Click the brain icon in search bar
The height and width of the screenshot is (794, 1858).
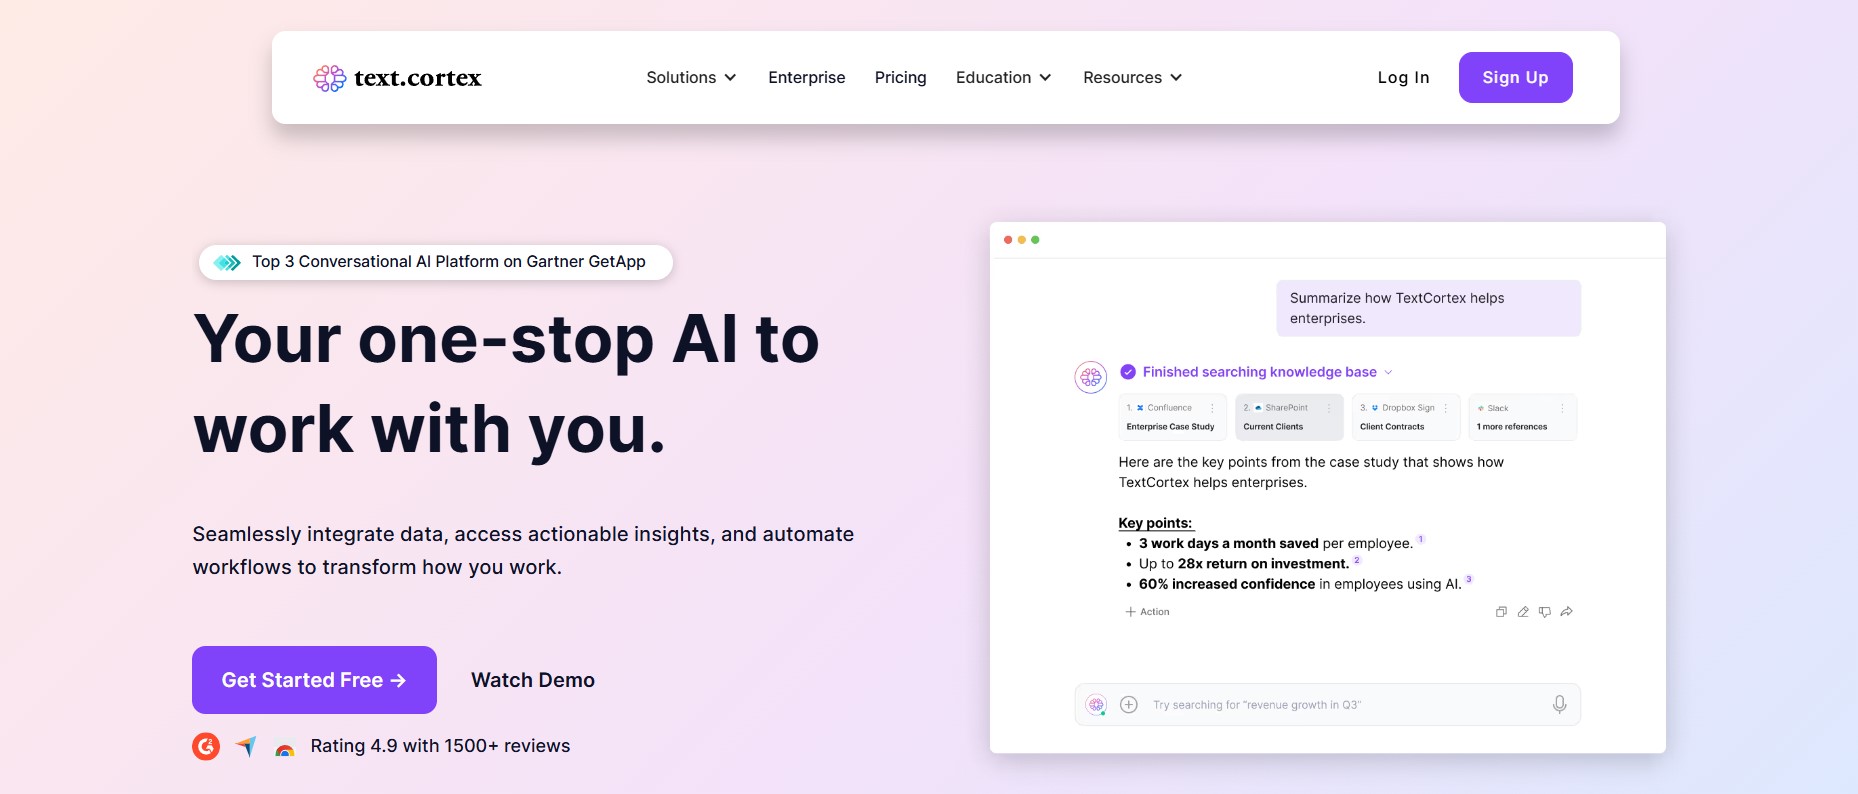coord(1096,705)
